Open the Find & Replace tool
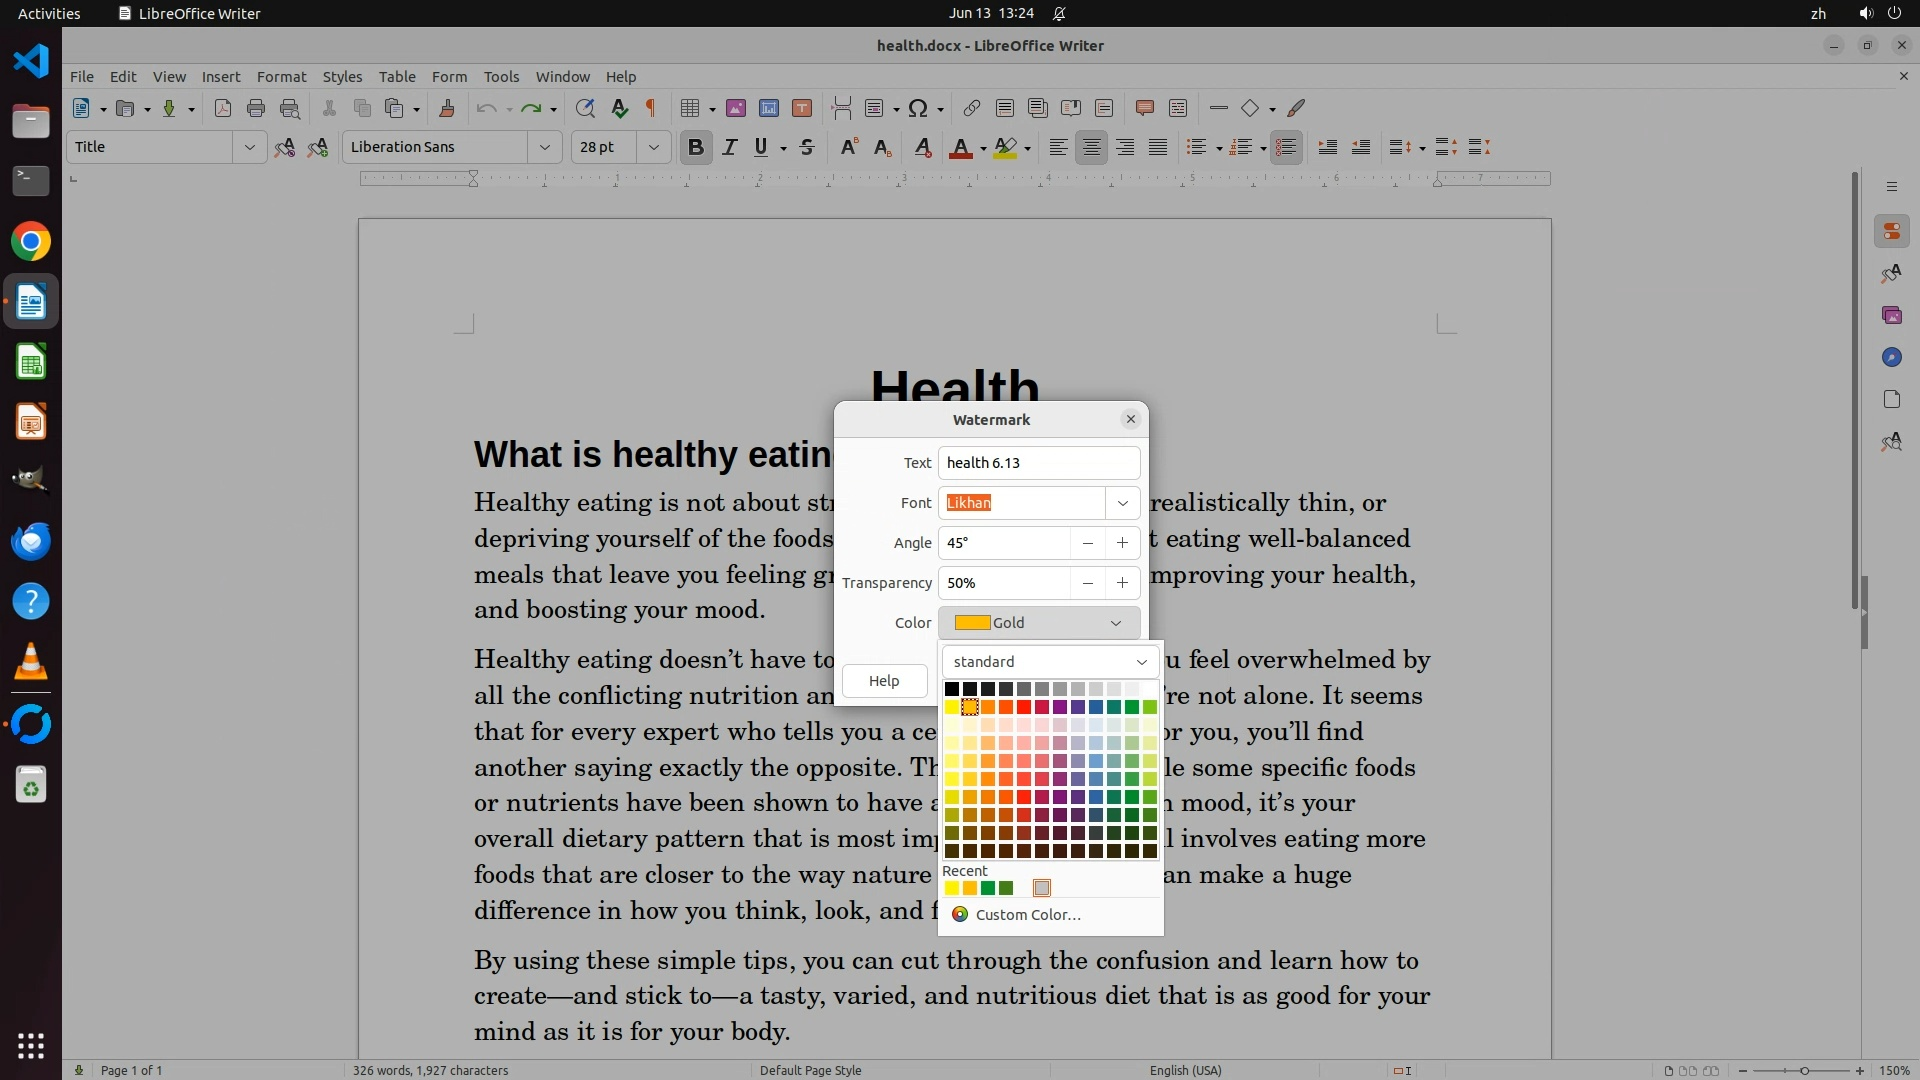1920x1080 pixels. 585,109
